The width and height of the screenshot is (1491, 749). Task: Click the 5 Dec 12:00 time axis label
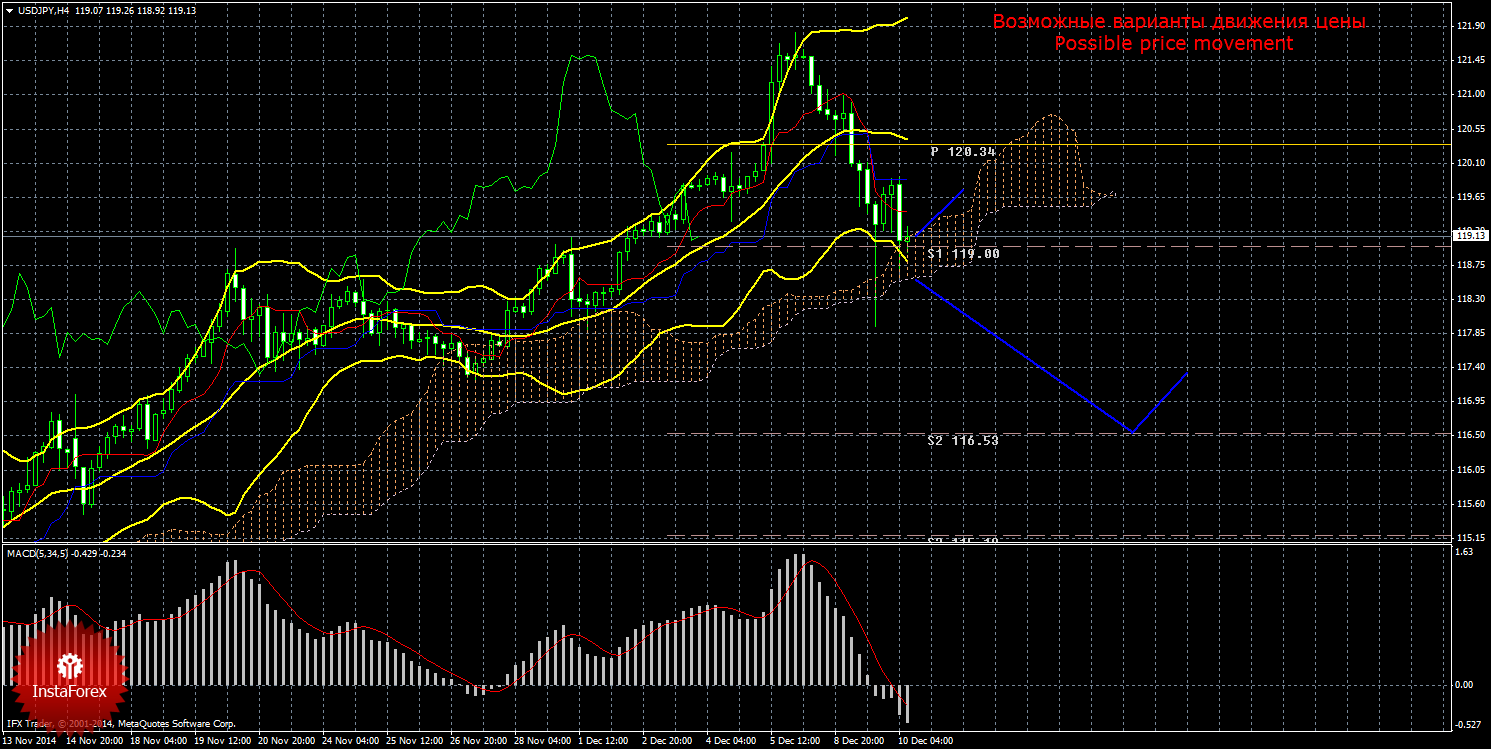[x=796, y=742]
